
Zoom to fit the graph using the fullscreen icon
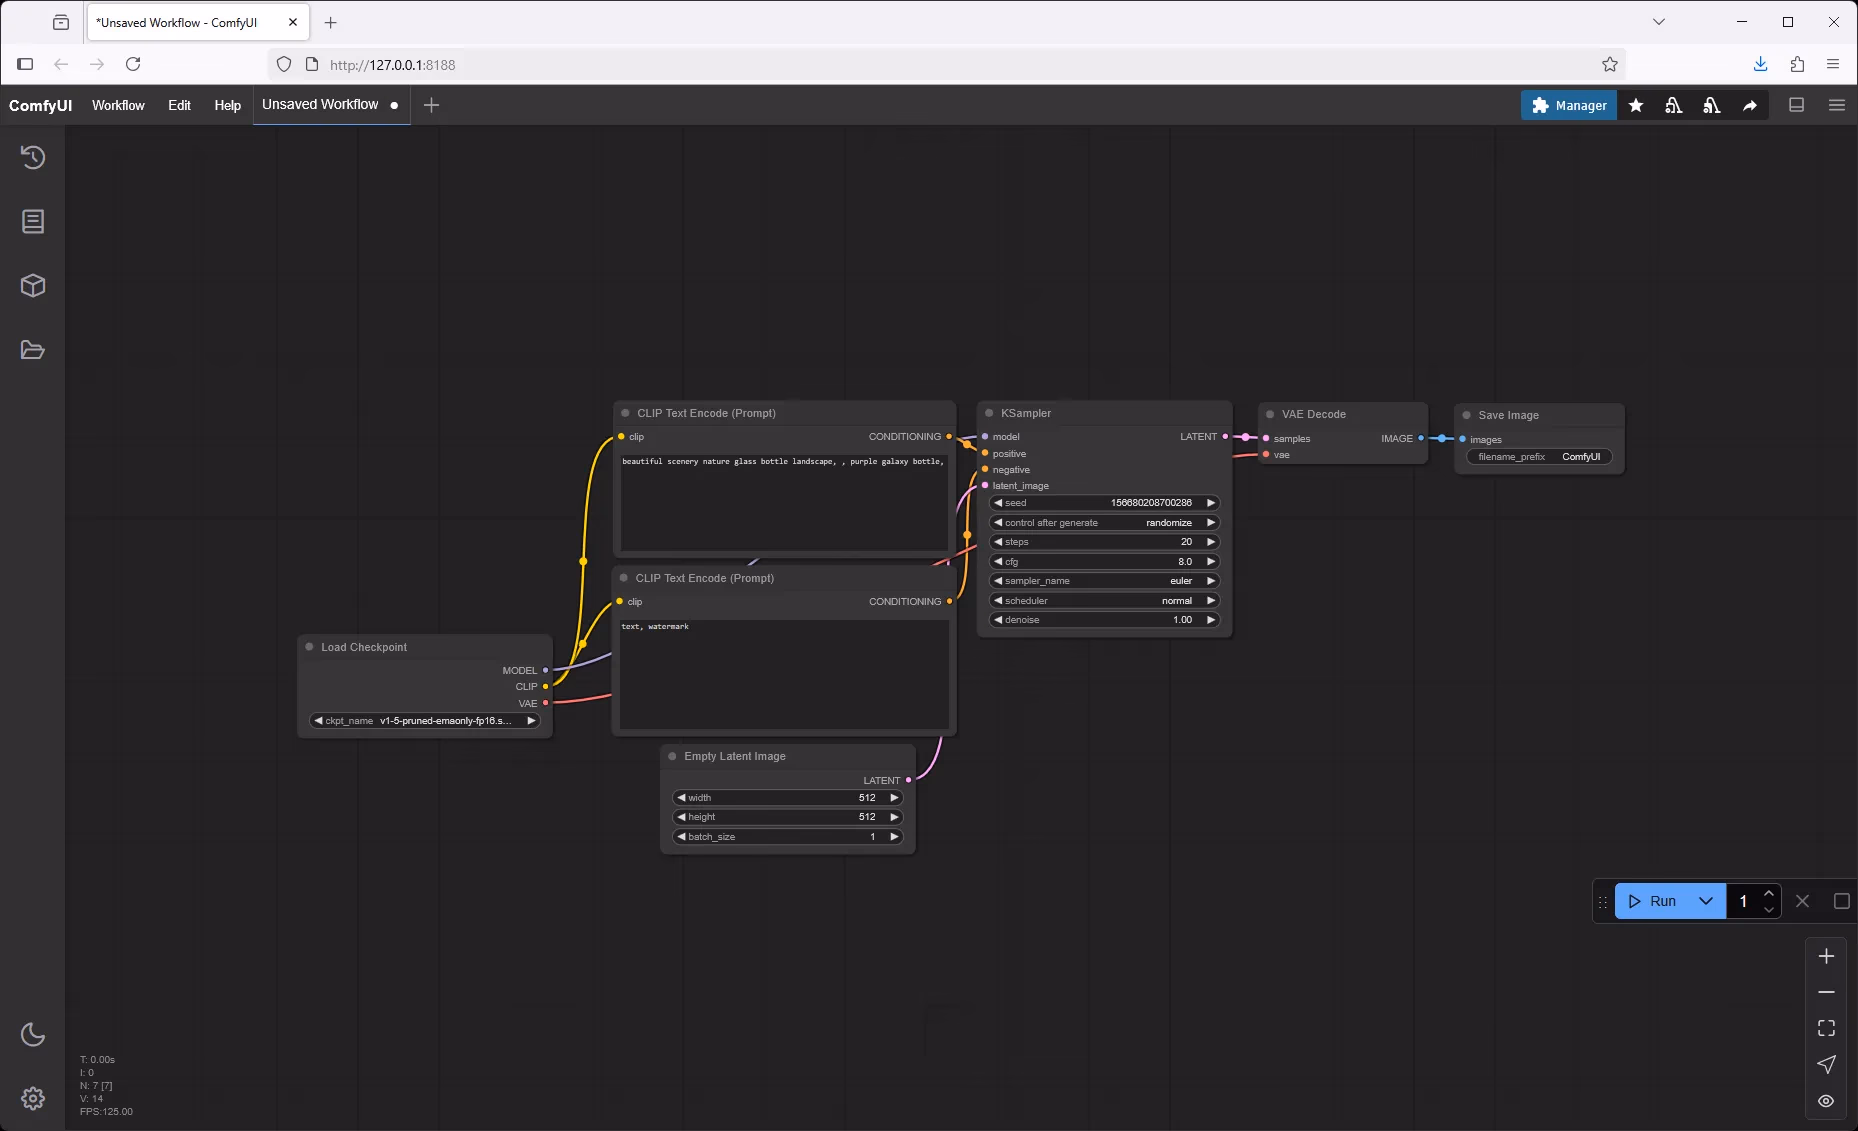pyautogui.click(x=1825, y=1027)
